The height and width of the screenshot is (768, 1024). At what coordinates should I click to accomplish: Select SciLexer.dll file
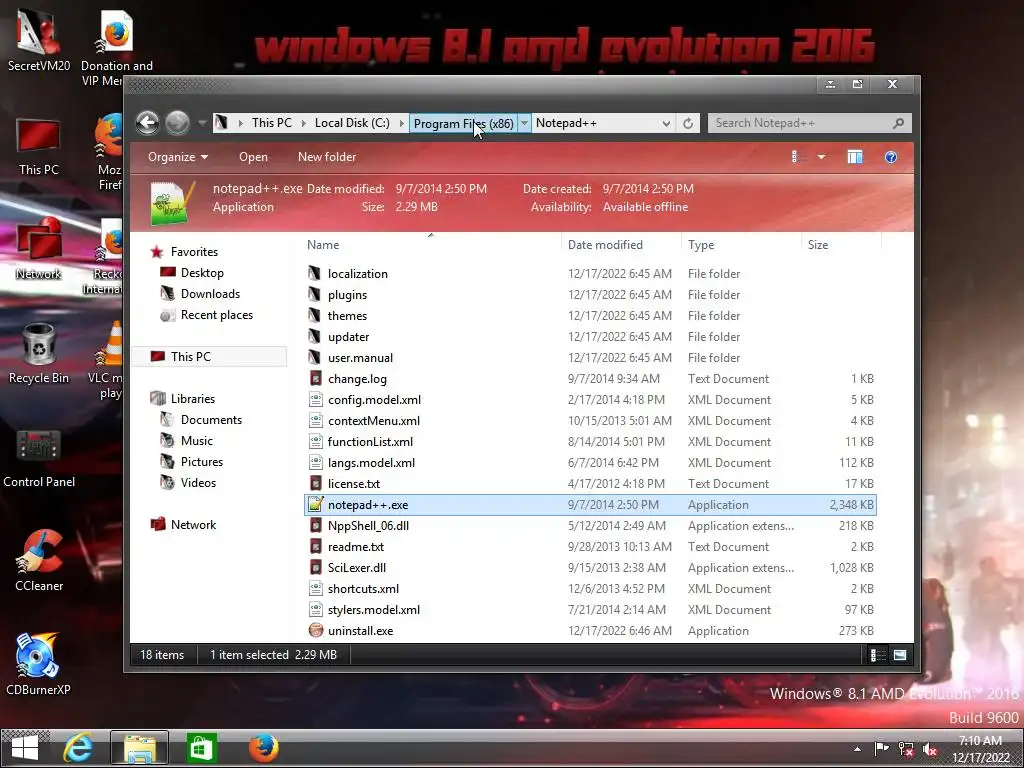tap(357, 568)
